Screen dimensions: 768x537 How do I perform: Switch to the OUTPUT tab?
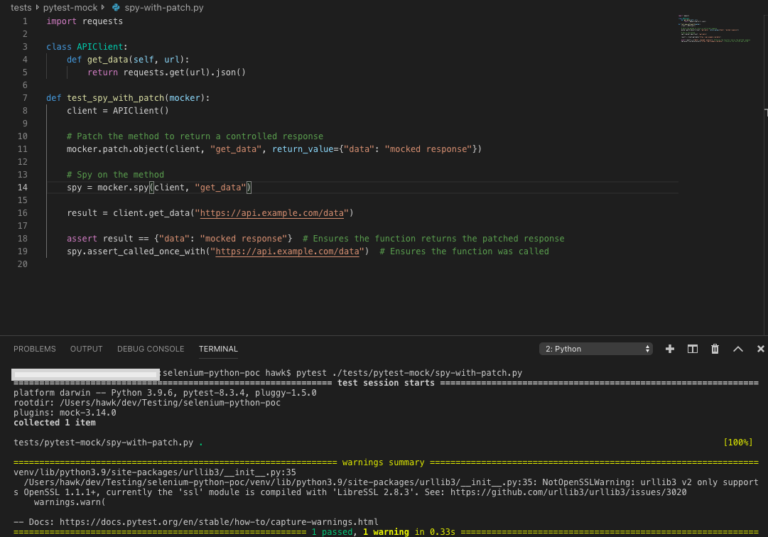coord(86,349)
